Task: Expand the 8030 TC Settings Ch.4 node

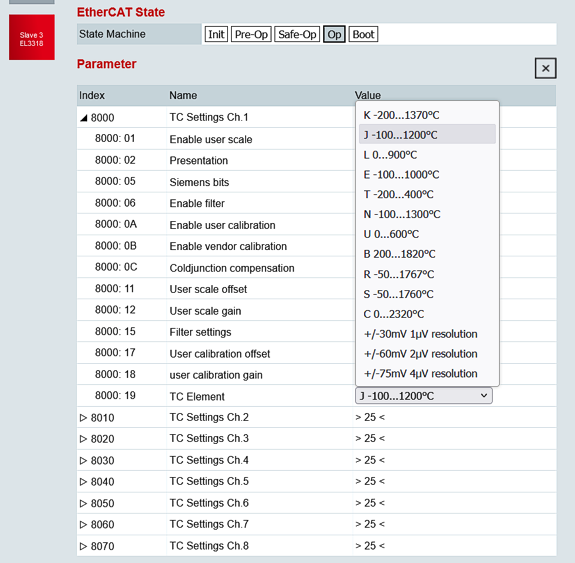Action: (x=83, y=460)
